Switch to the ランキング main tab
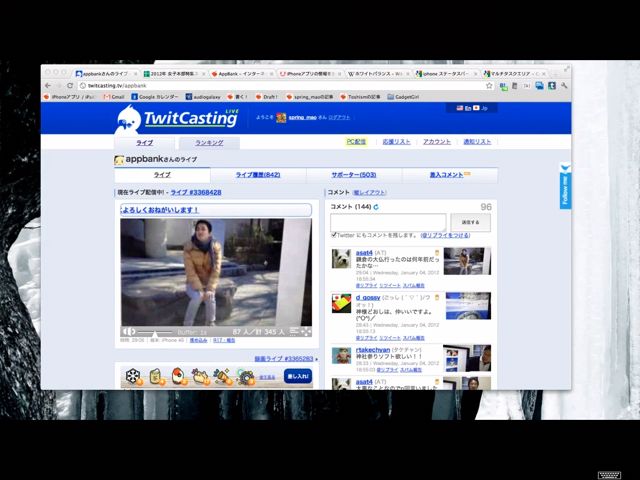The image size is (640, 480). (209, 142)
